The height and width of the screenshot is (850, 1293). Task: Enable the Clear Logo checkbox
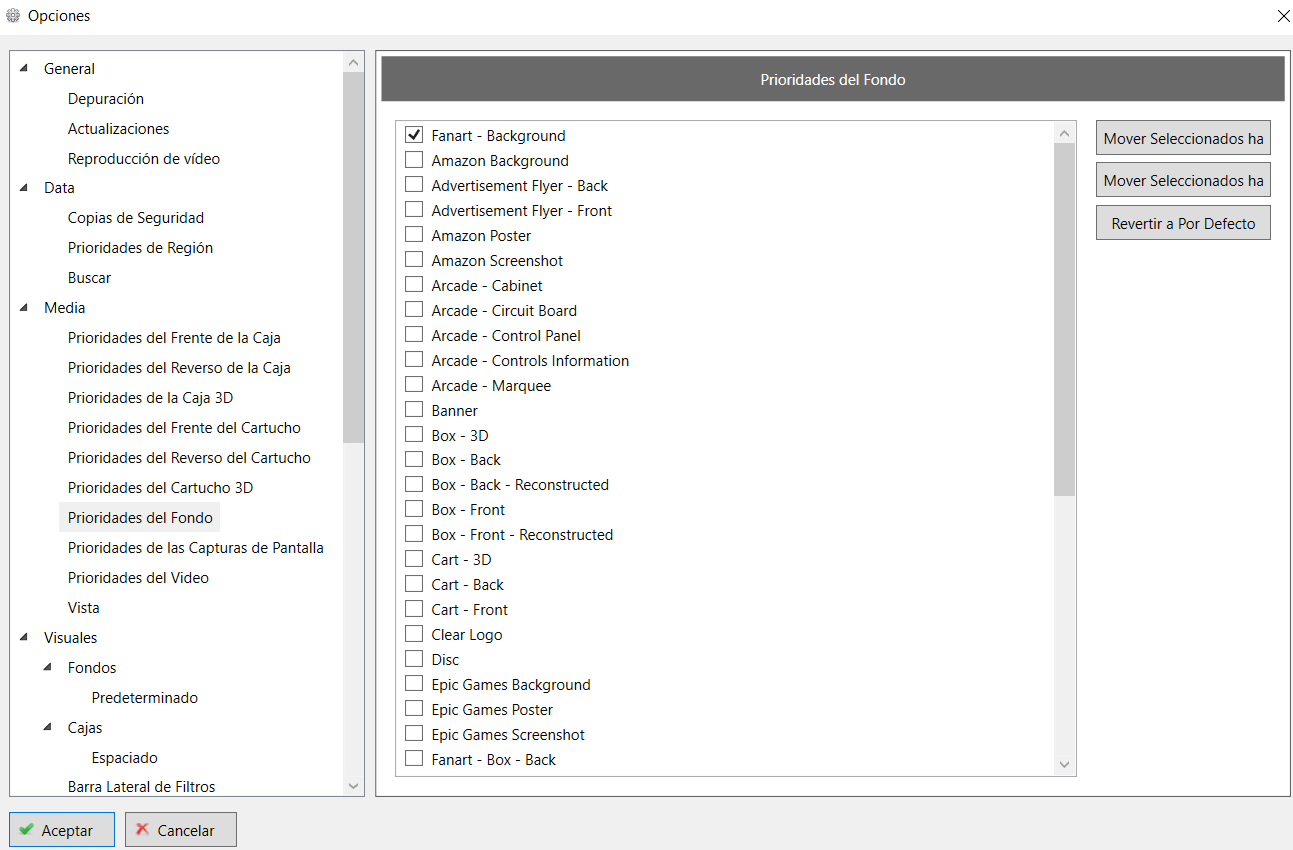click(414, 634)
